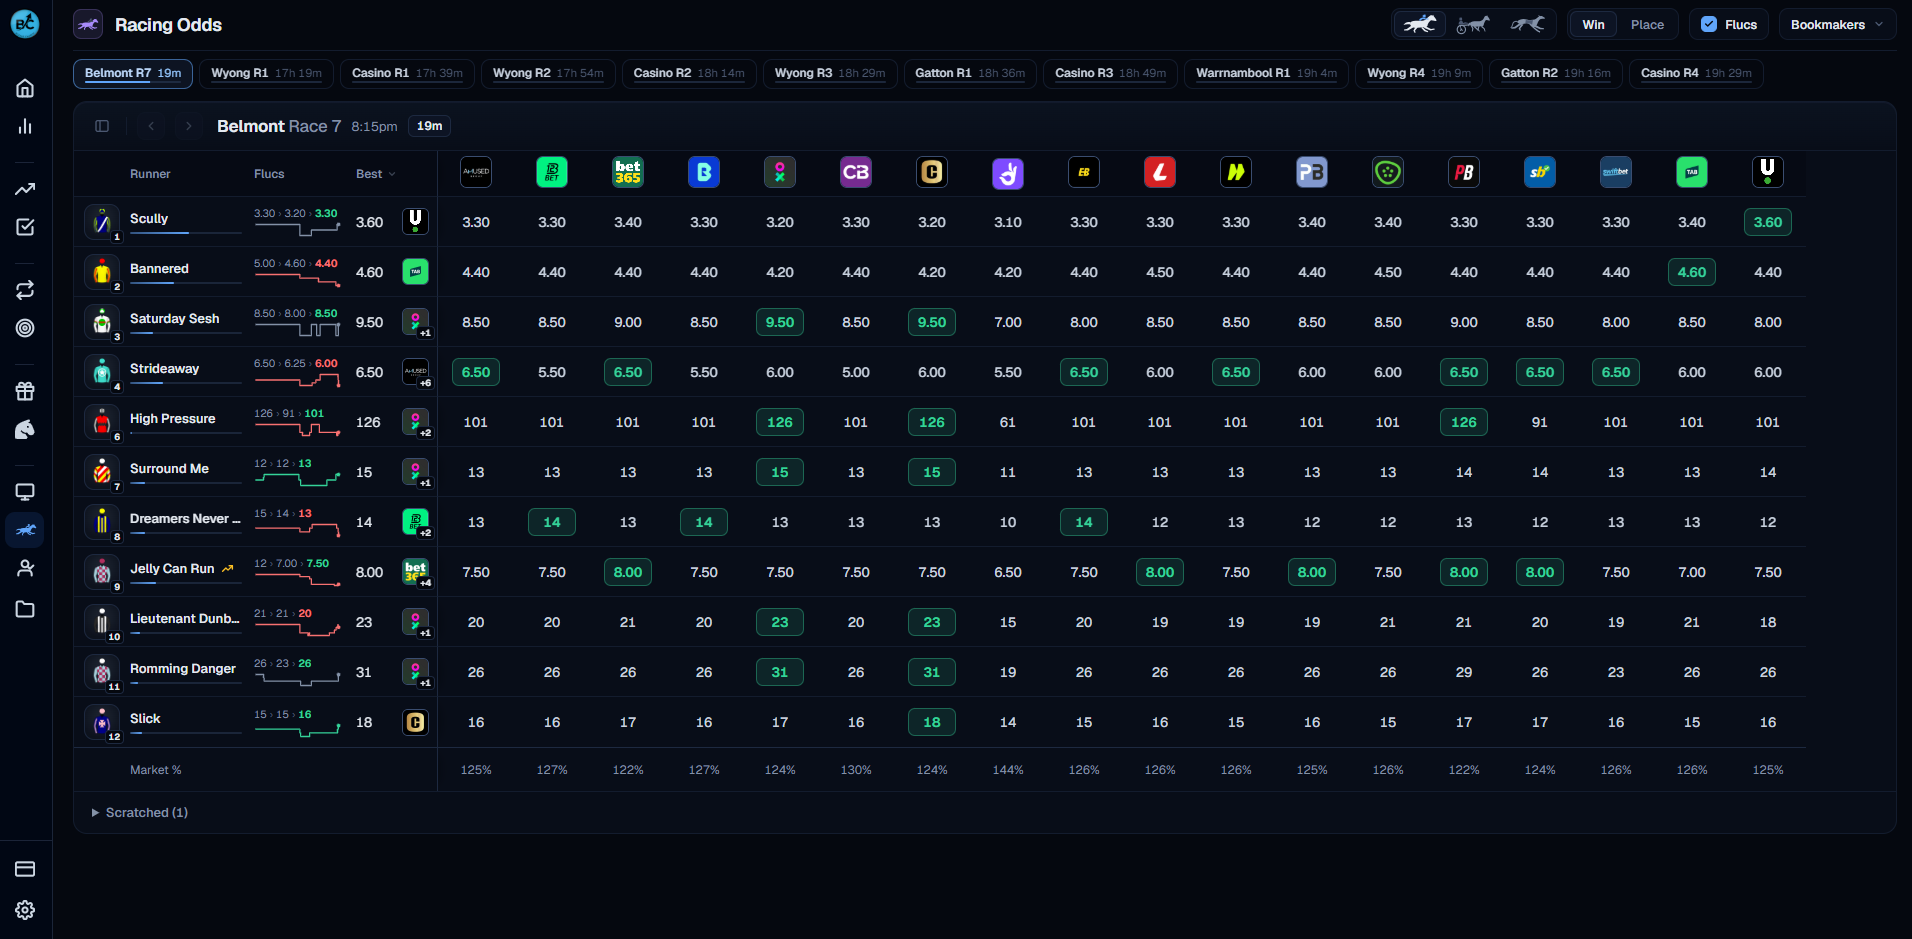
Task: Click the Romming Danger jockey silk thumbnail
Action: 102,672
